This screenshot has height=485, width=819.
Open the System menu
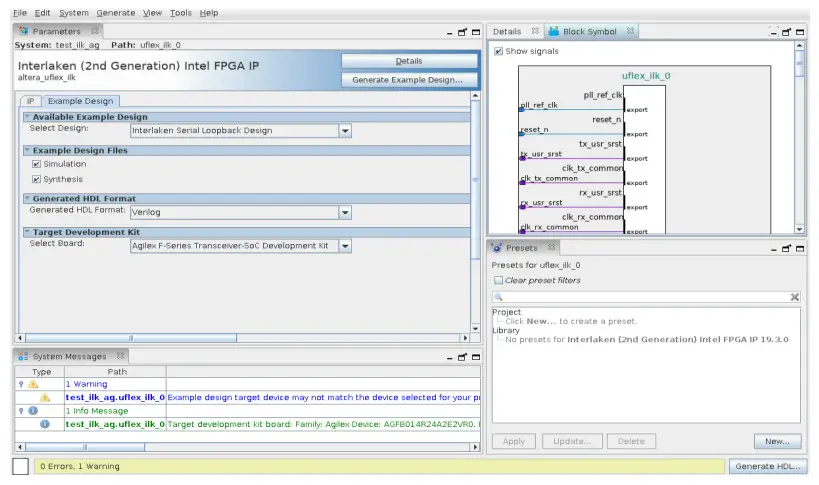[x=74, y=13]
